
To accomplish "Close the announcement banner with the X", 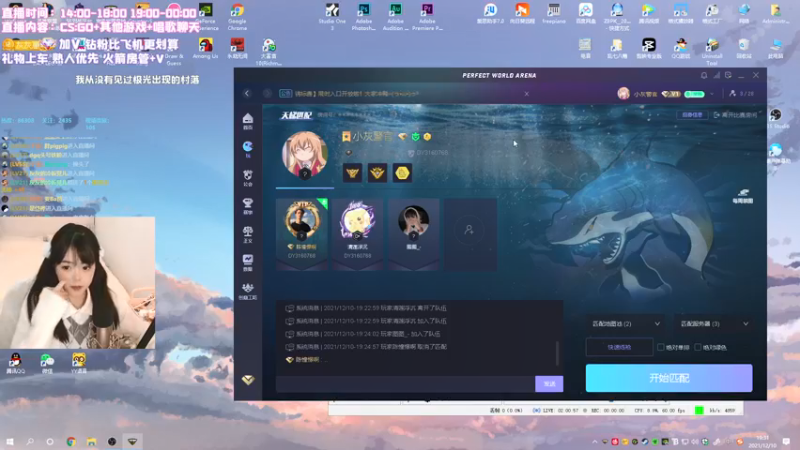I will [527, 94].
